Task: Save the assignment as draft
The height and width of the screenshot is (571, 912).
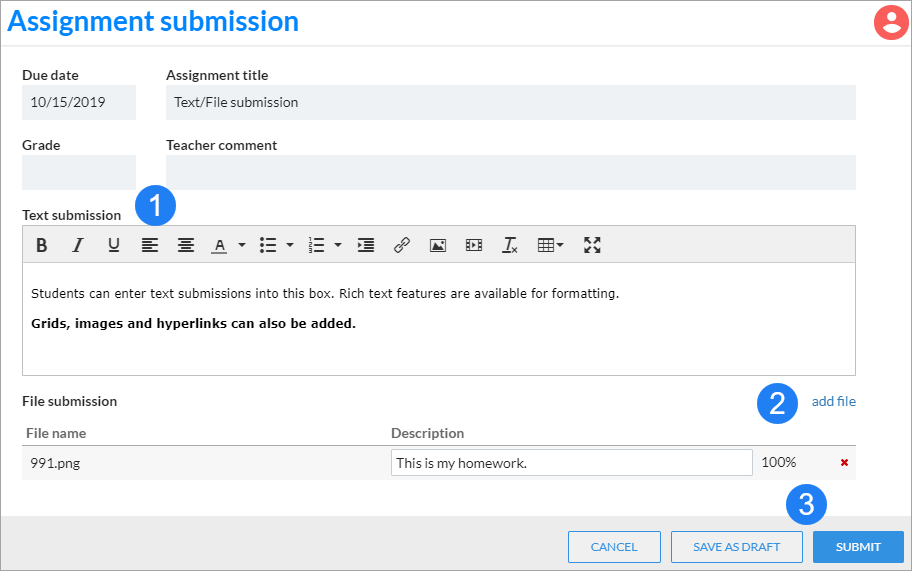Action: click(736, 547)
